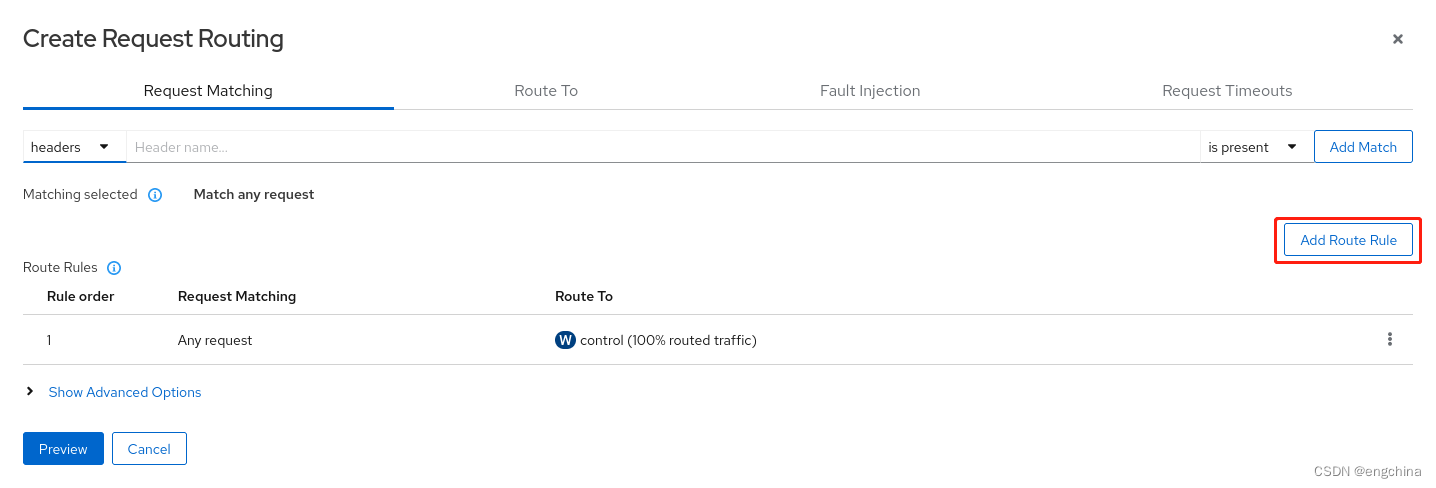Click the info icon next to Route Rules
1436x488 pixels.
point(114,268)
